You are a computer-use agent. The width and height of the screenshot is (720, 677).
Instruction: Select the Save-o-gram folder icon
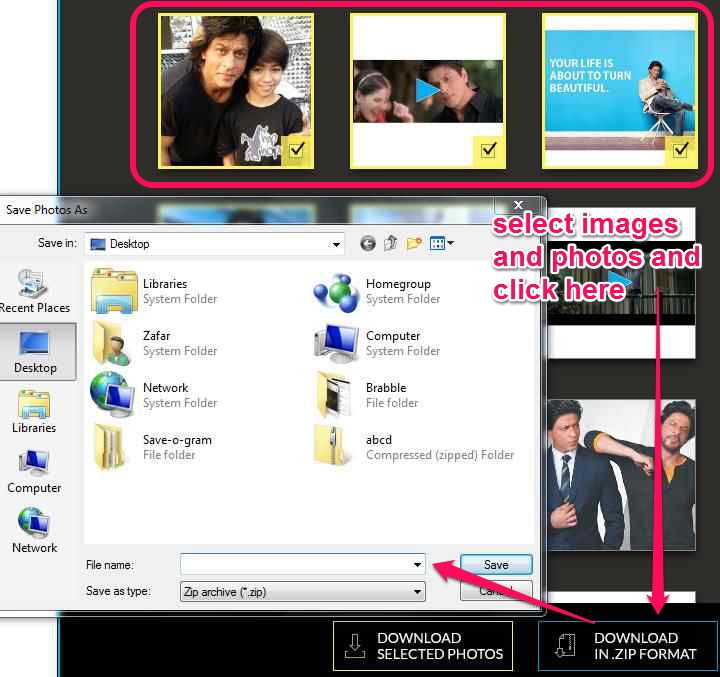pyautogui.click(x=108, y=446)
